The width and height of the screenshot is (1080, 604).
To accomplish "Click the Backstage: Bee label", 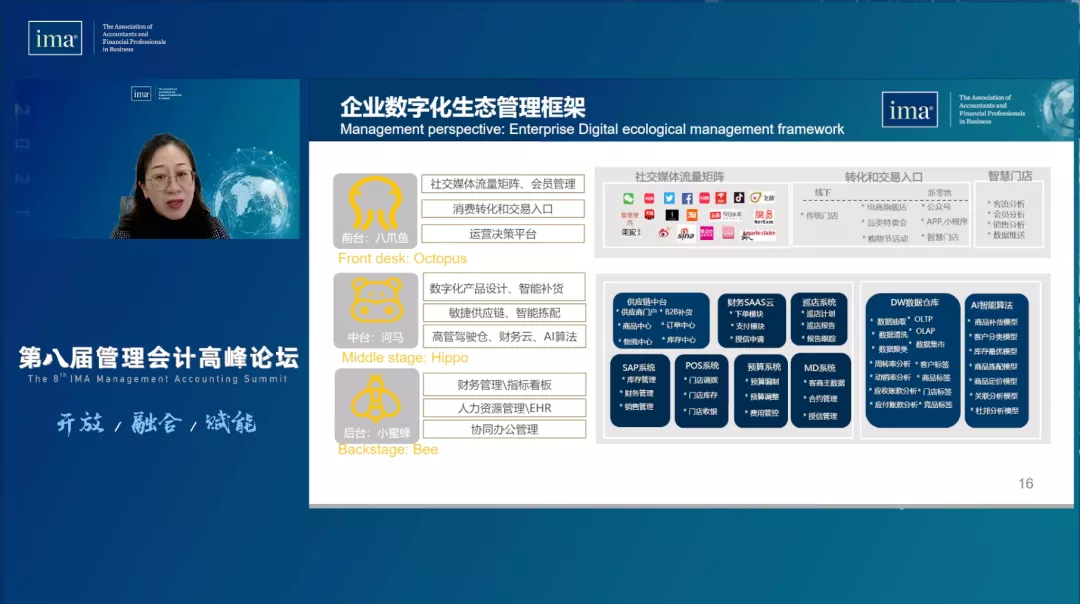I will pos(388,449).
